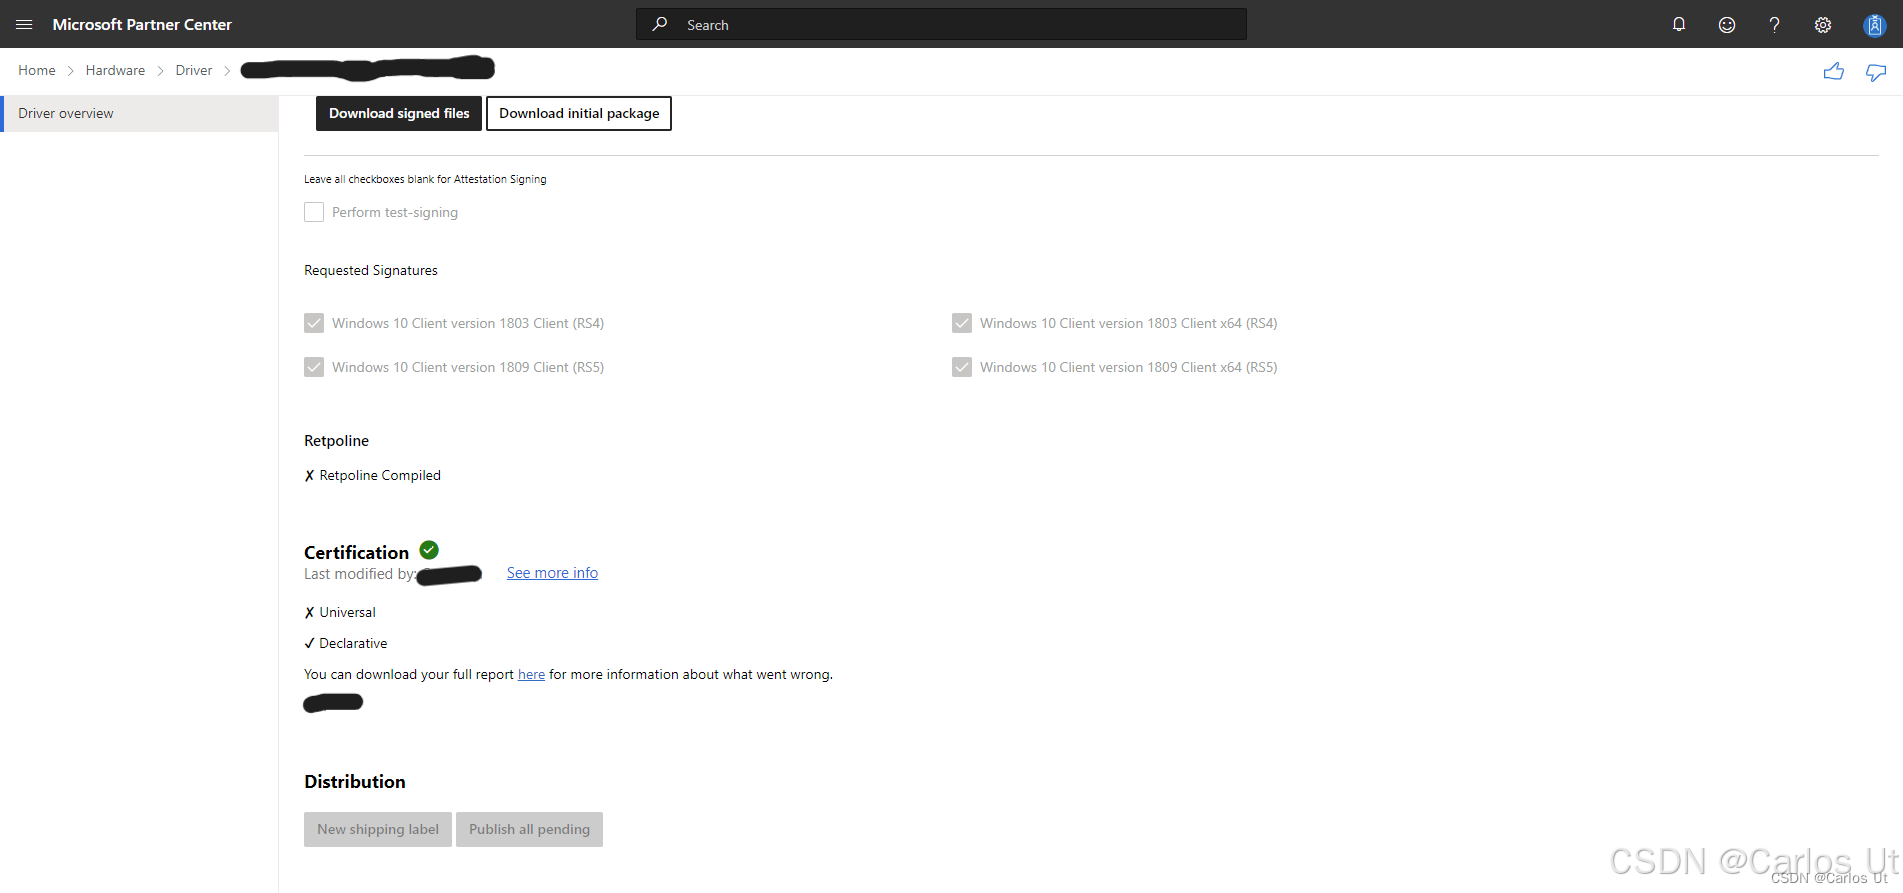Screen dimensions: 1903x893
Task: Focus the Search input field
Action: [x=941, y=24]
